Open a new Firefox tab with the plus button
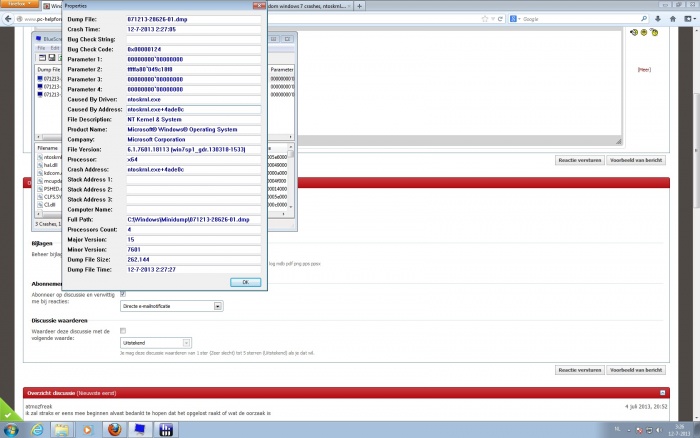This screenshot has width=700, height=438. click(359, 6)
